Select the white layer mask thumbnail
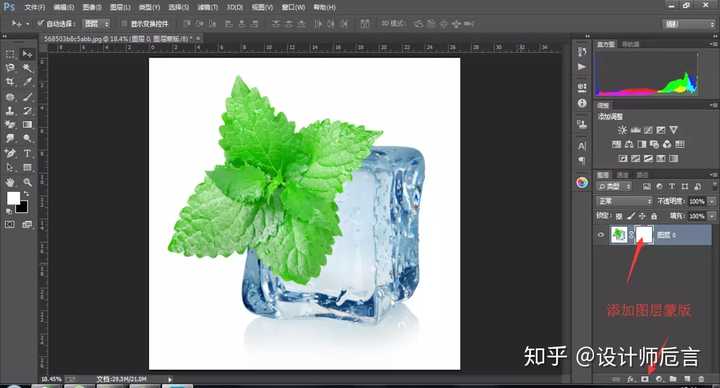The image size is (720, 388). click(644, 235)
